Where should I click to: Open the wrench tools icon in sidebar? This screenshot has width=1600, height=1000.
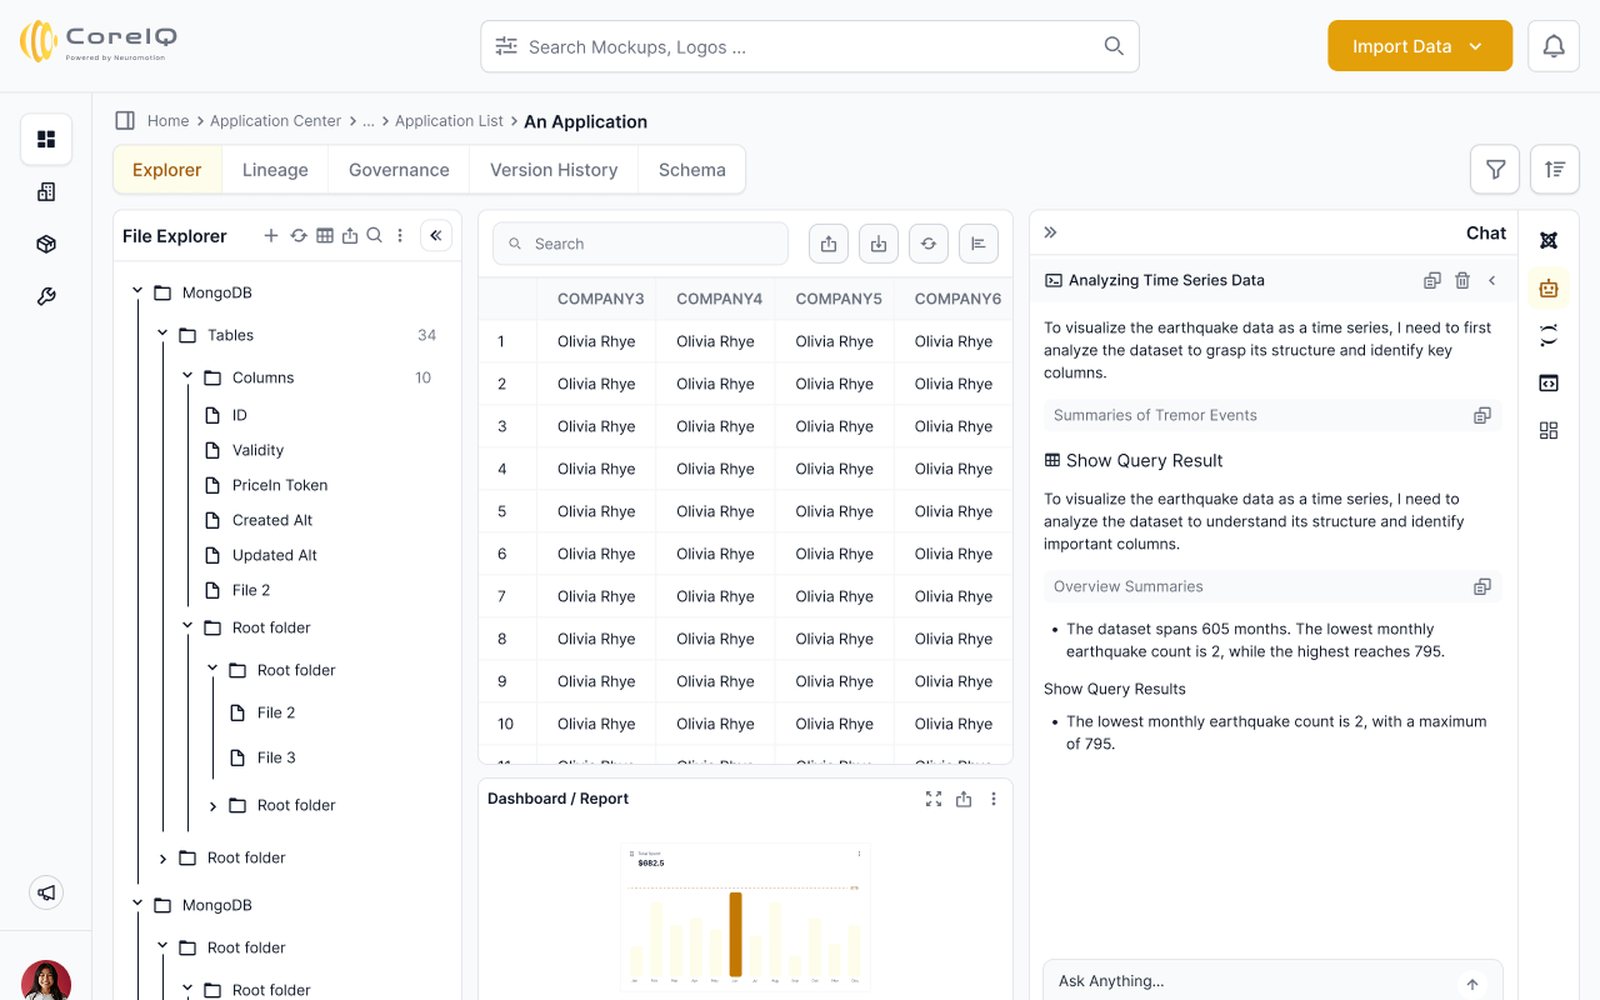pos(46,296)
